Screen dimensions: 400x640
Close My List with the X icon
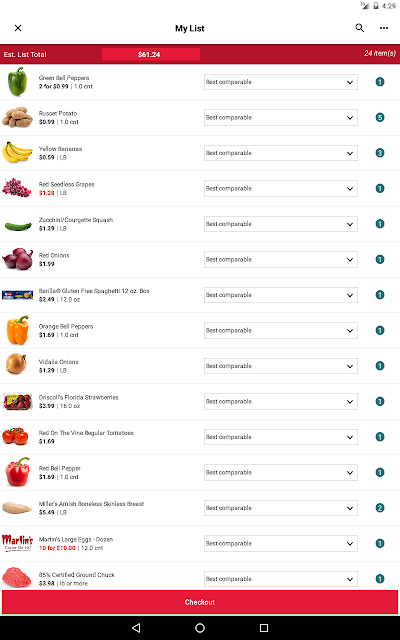(18, 28)
